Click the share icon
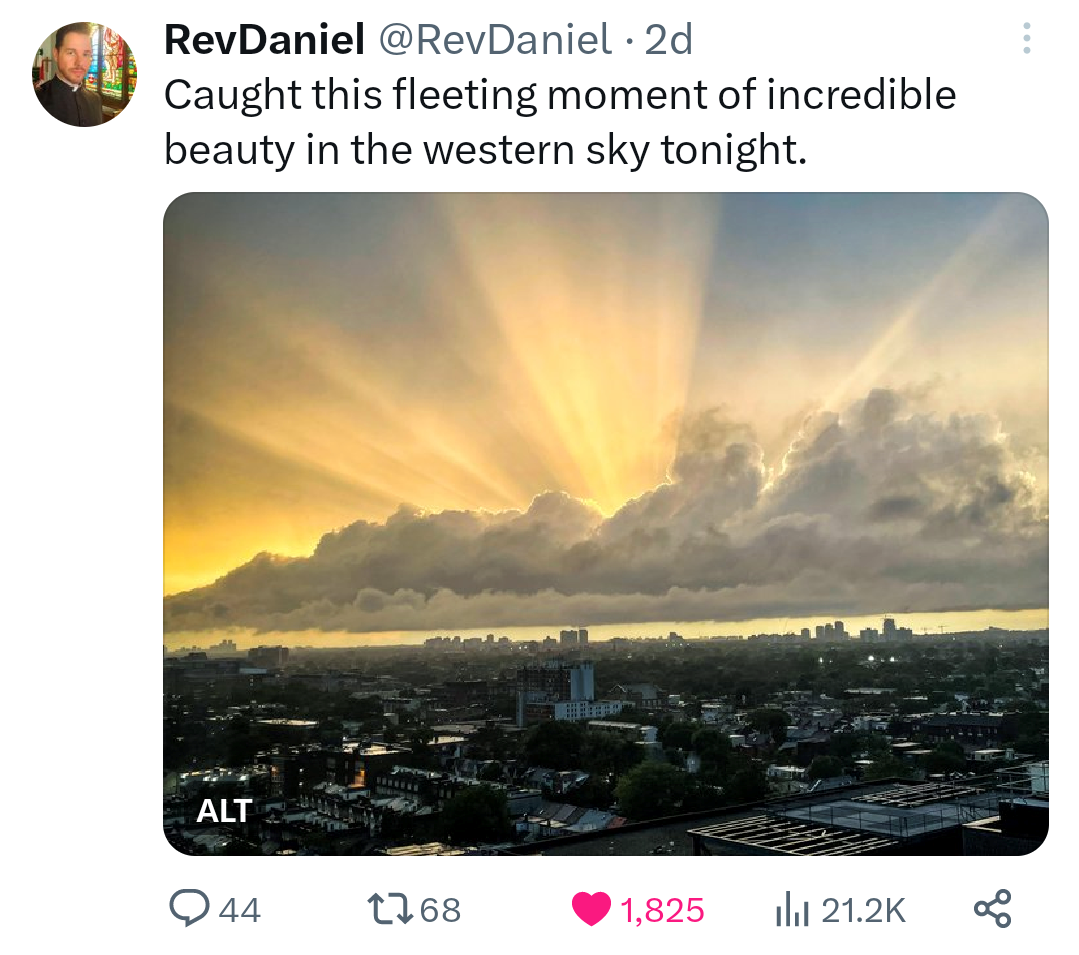Screen dimensions: 1079x955 click(x=992, y=909)
